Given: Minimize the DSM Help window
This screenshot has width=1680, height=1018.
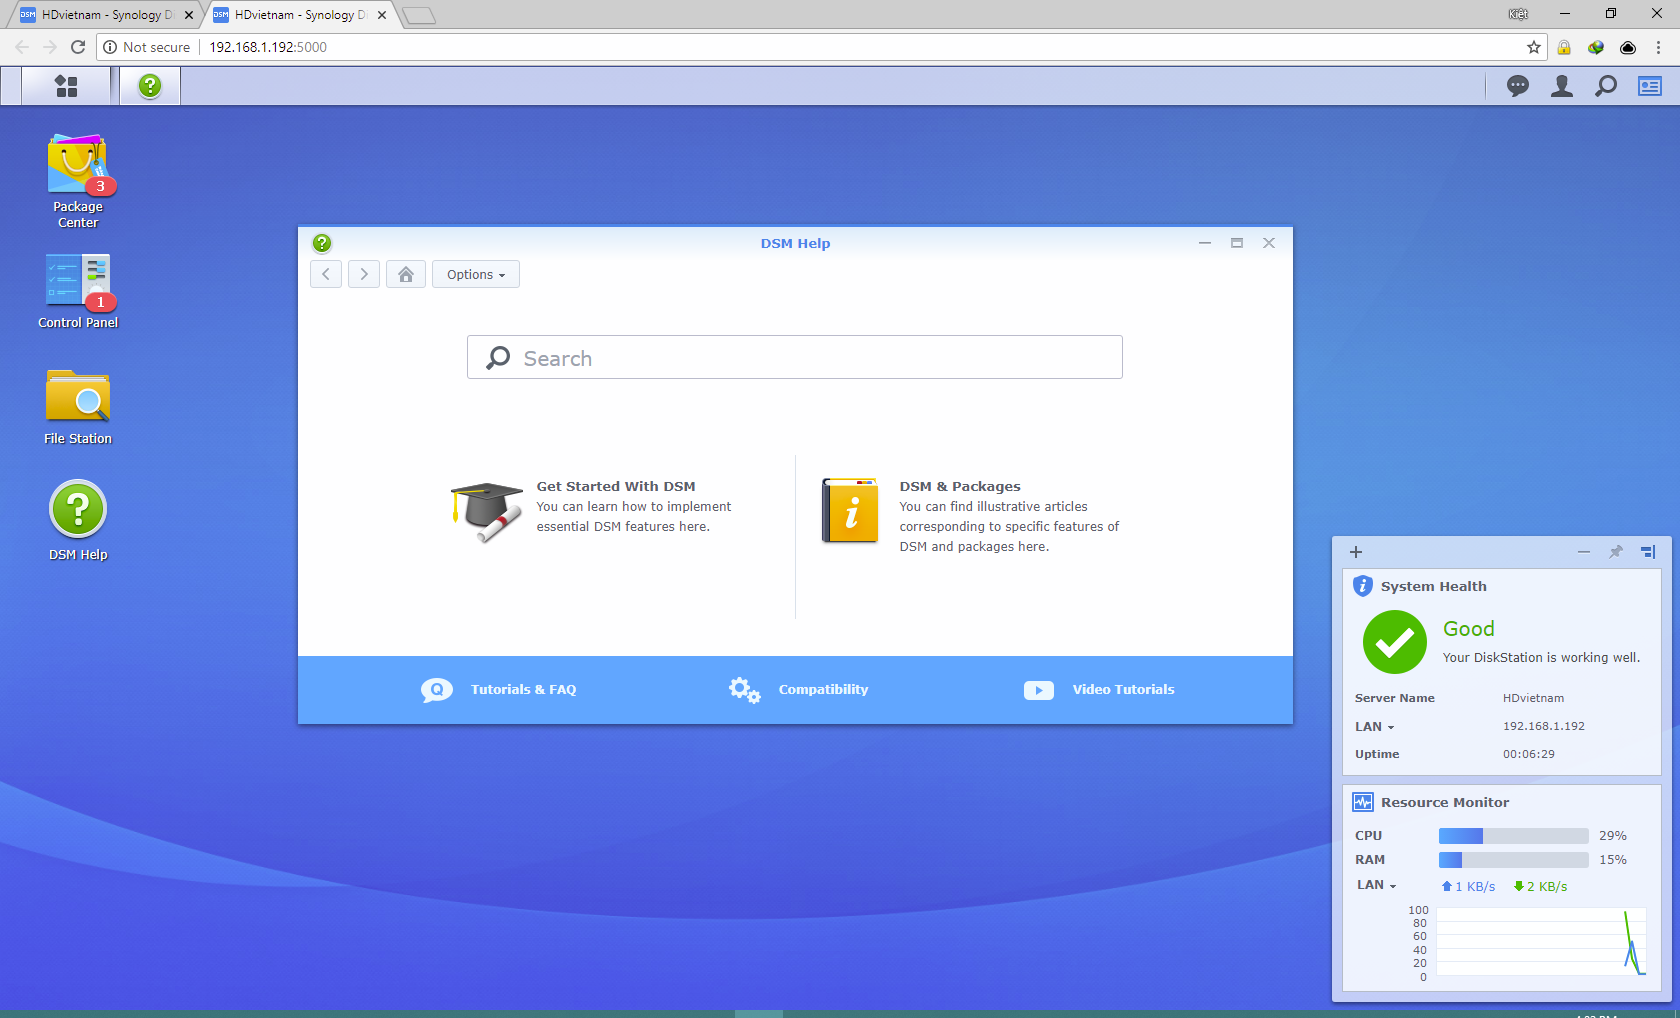Looking at the screenshot, I should click(1205, 243).
